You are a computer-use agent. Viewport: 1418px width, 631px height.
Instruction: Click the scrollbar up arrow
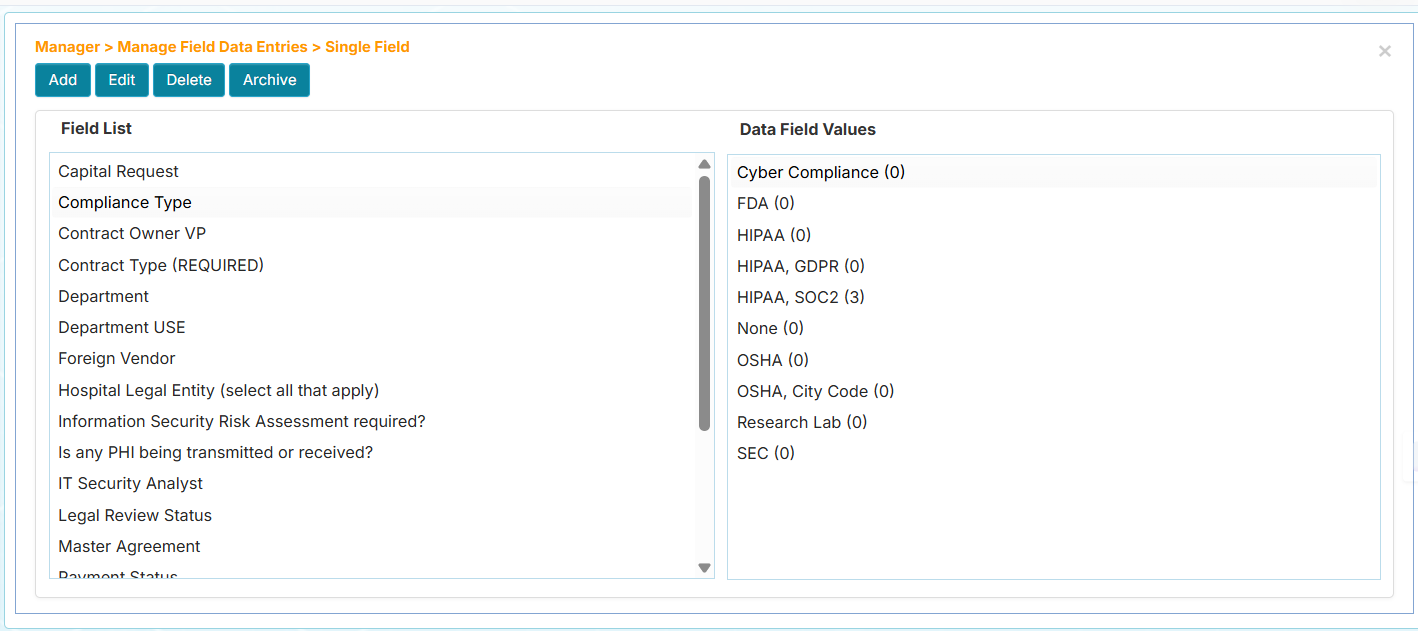pyautogui.click(x=704, y=160)
